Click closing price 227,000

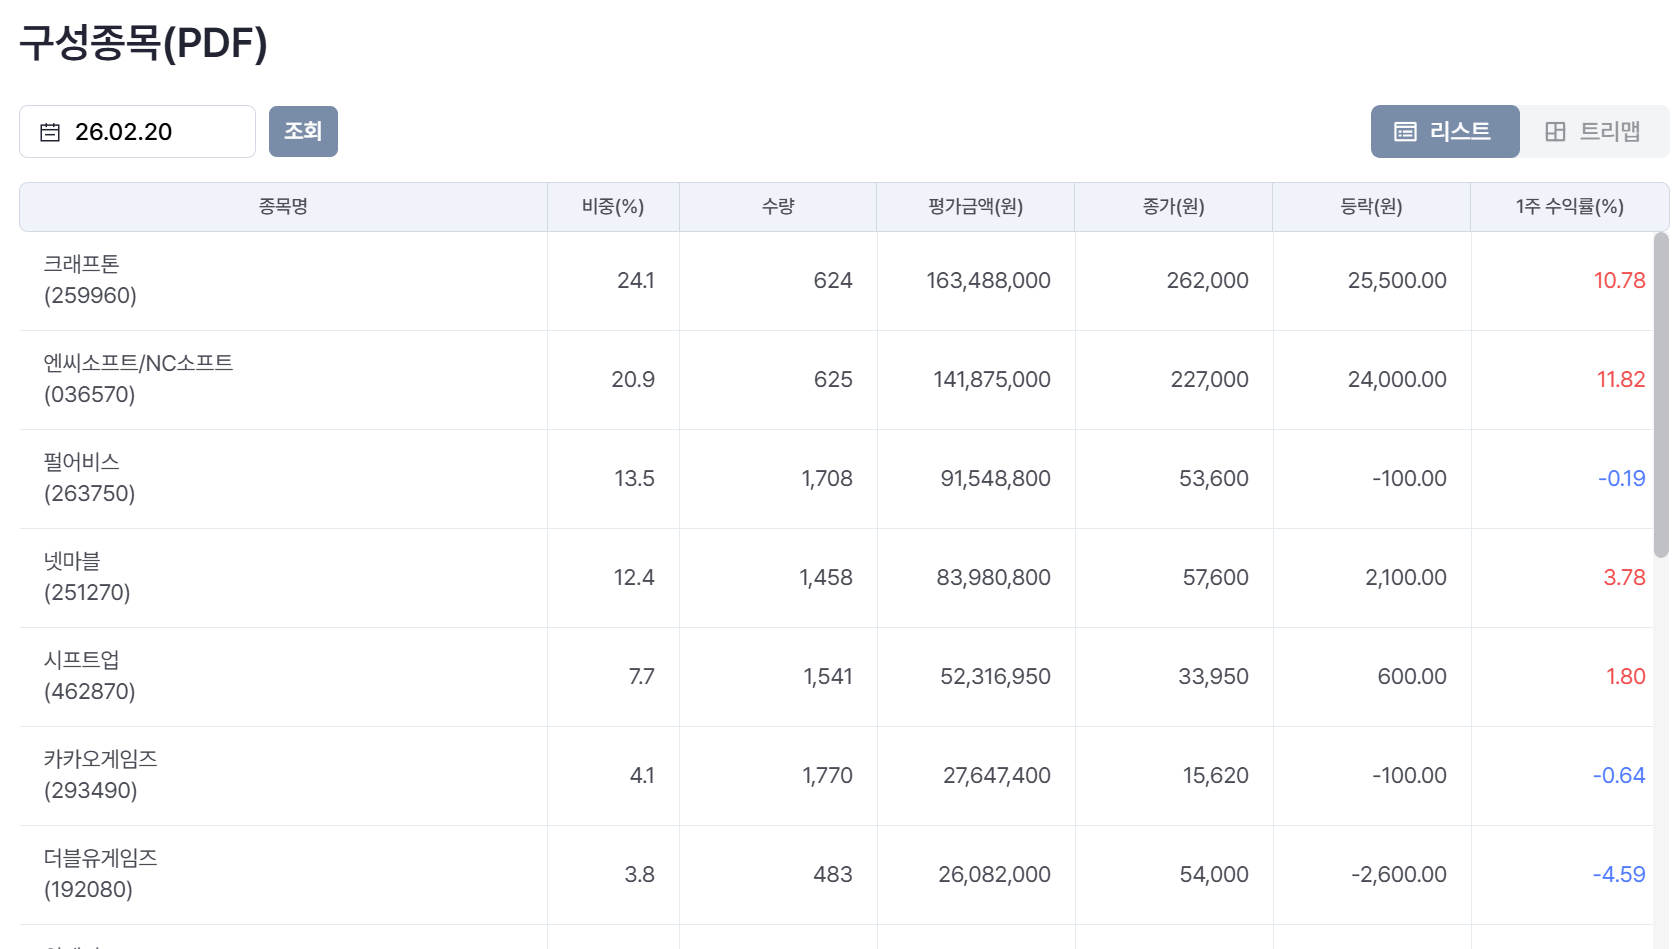pos(1209,379)
